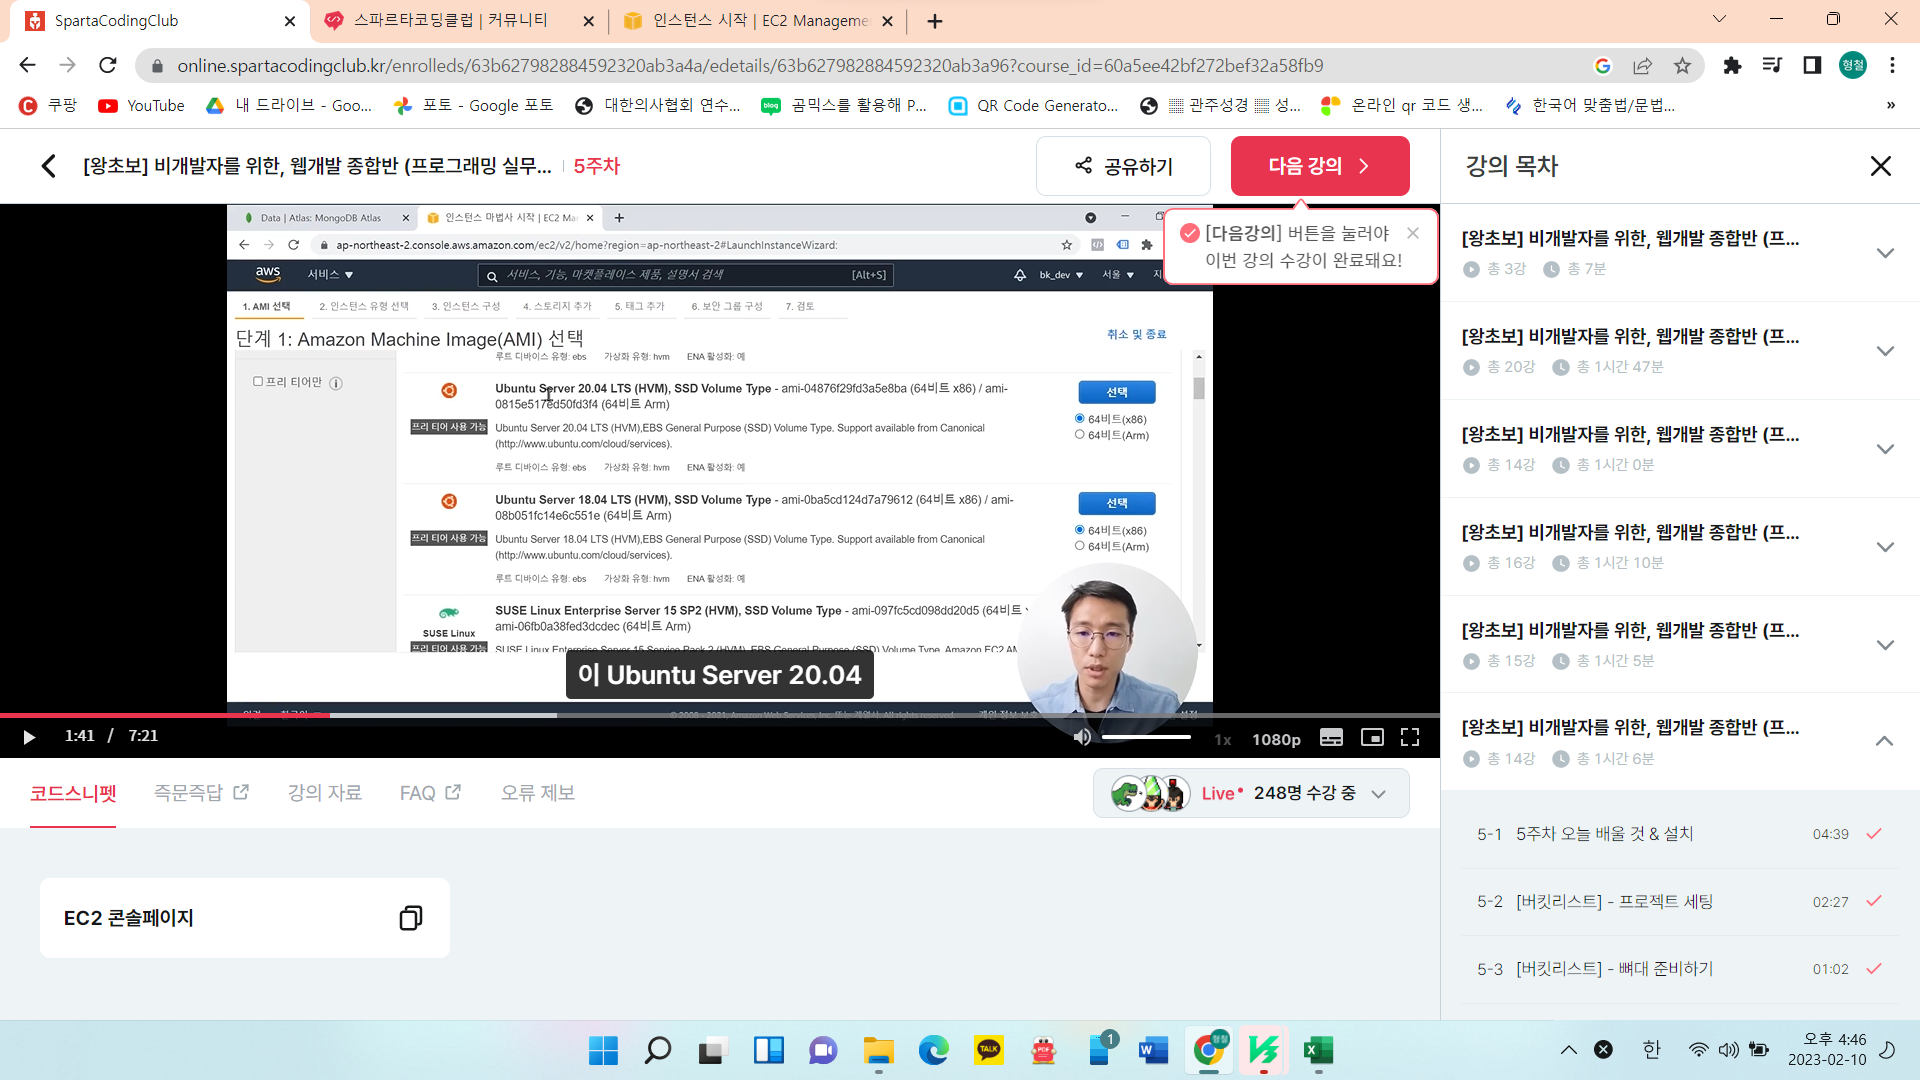Open Microsoft Word from the taskbar
This screenshot has width=1920, height=1080.
[1153, 1050]
